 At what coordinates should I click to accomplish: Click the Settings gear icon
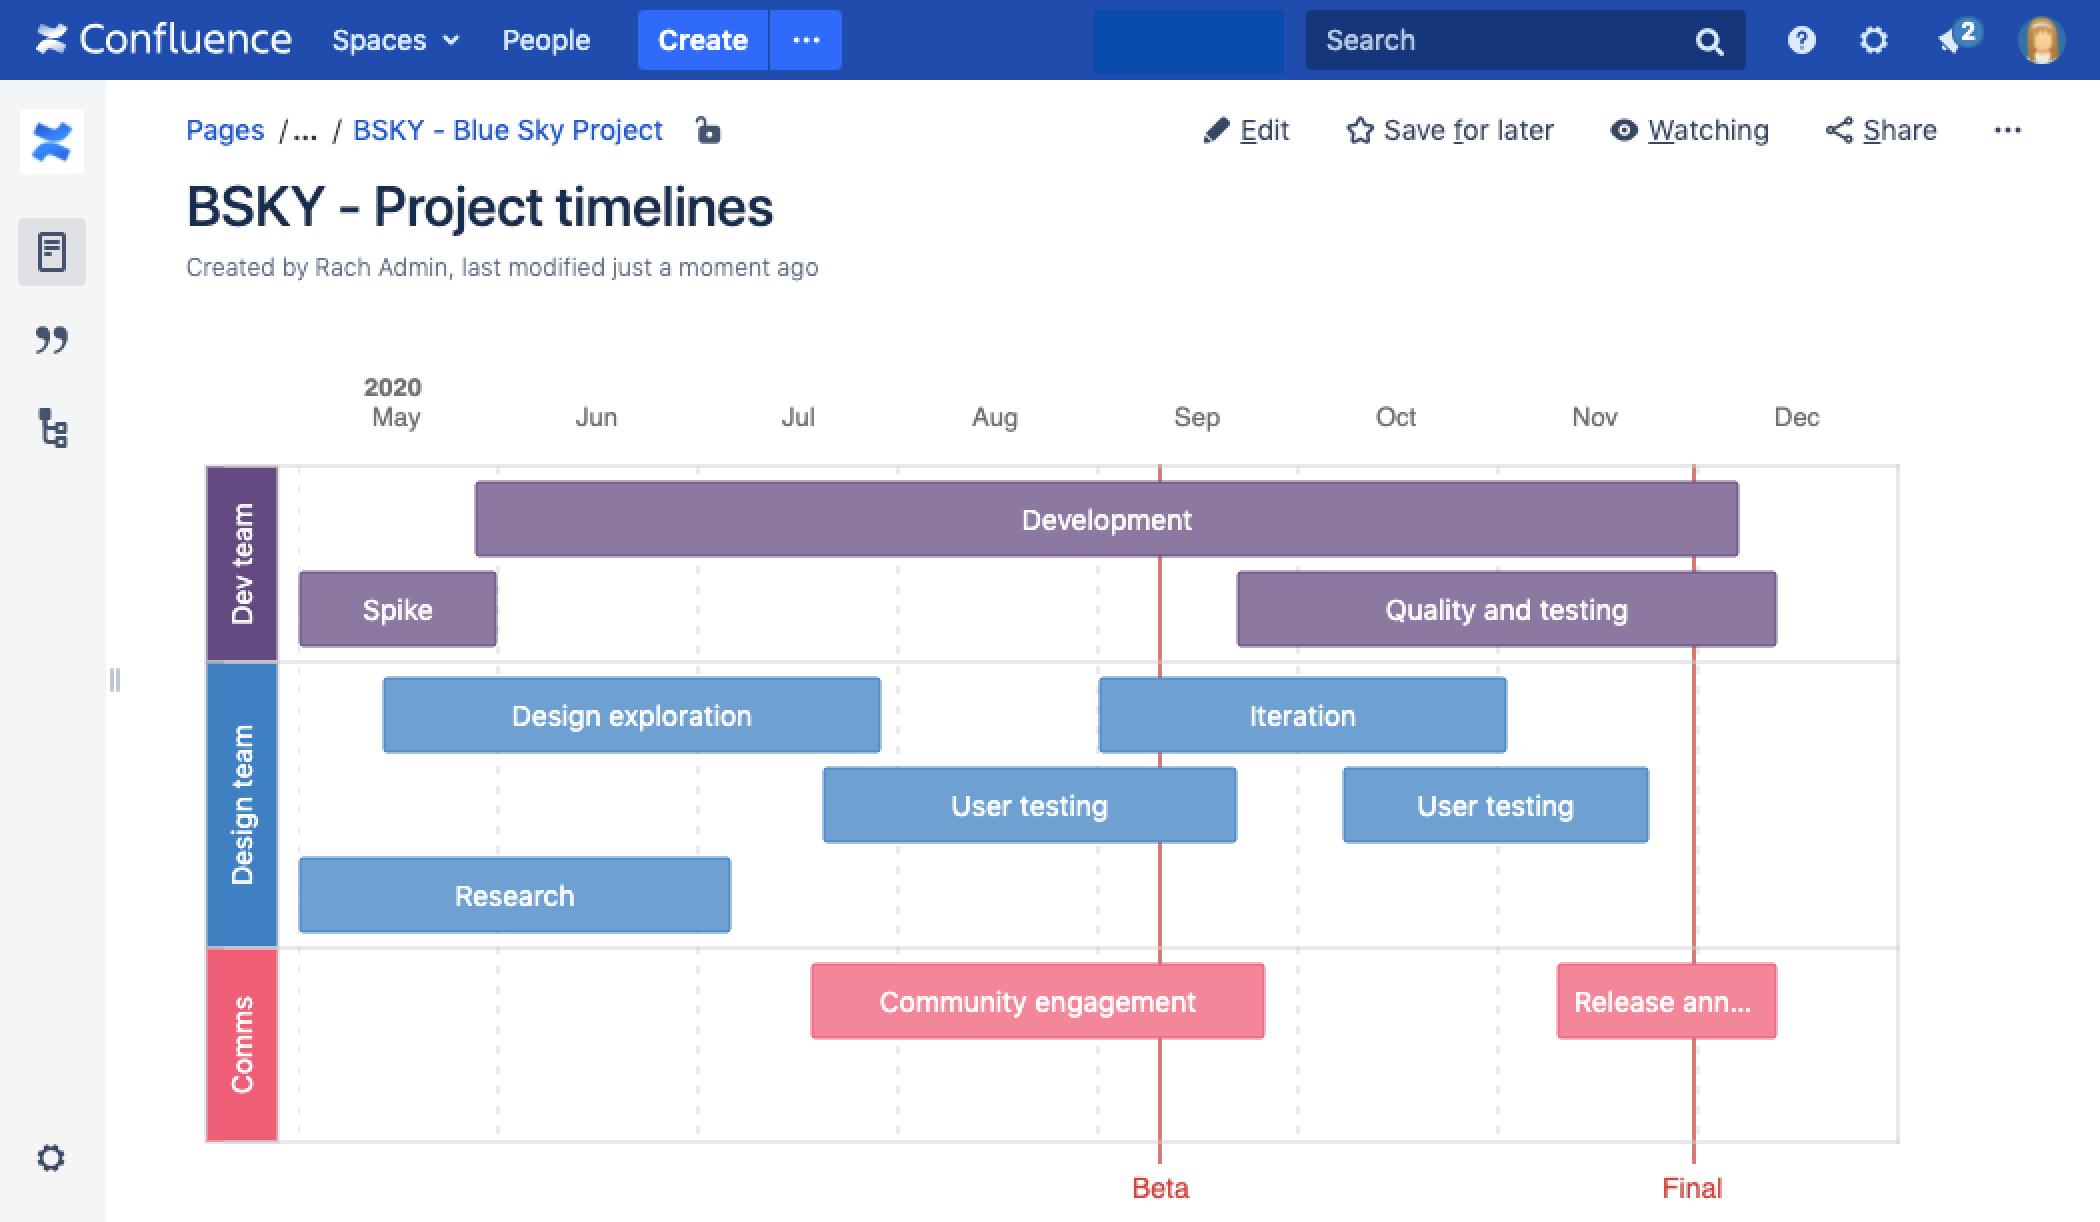point(1875,39)
